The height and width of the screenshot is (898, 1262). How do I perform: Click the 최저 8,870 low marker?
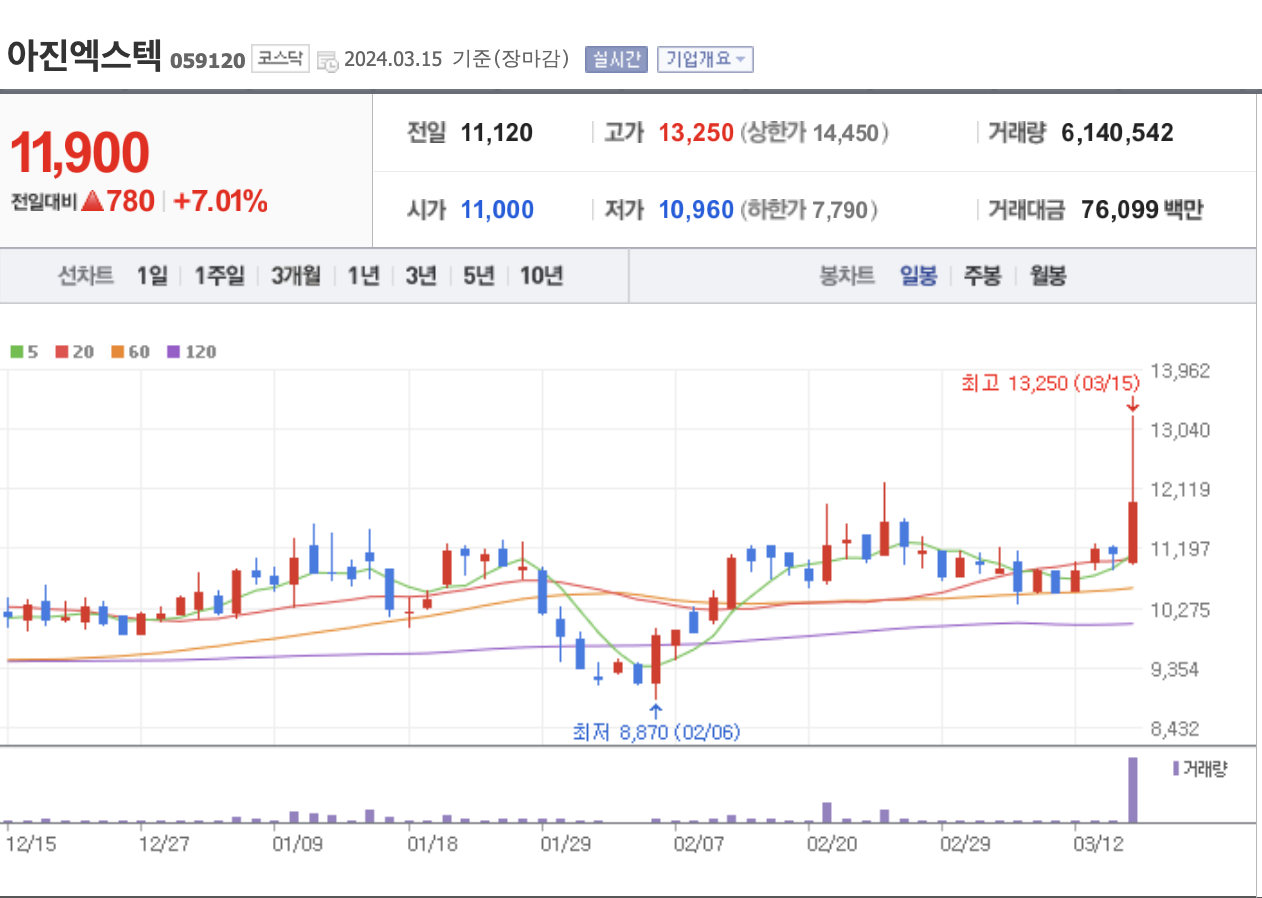[x=656, y=732]
